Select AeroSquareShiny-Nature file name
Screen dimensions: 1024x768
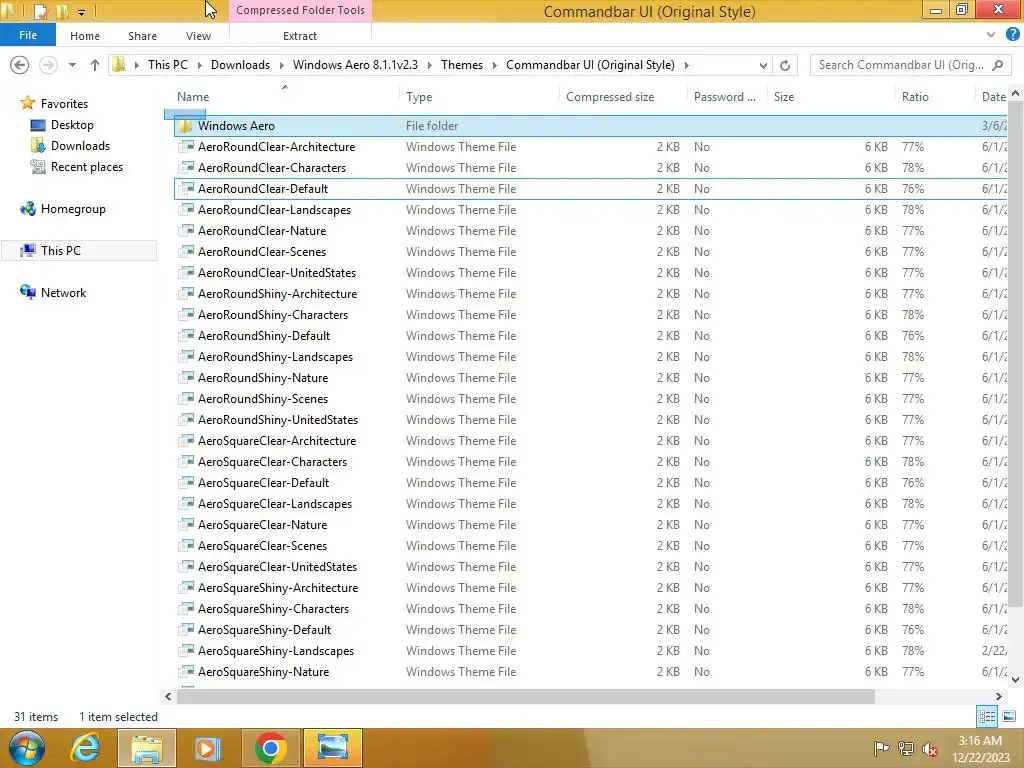(x=263, y=672)
